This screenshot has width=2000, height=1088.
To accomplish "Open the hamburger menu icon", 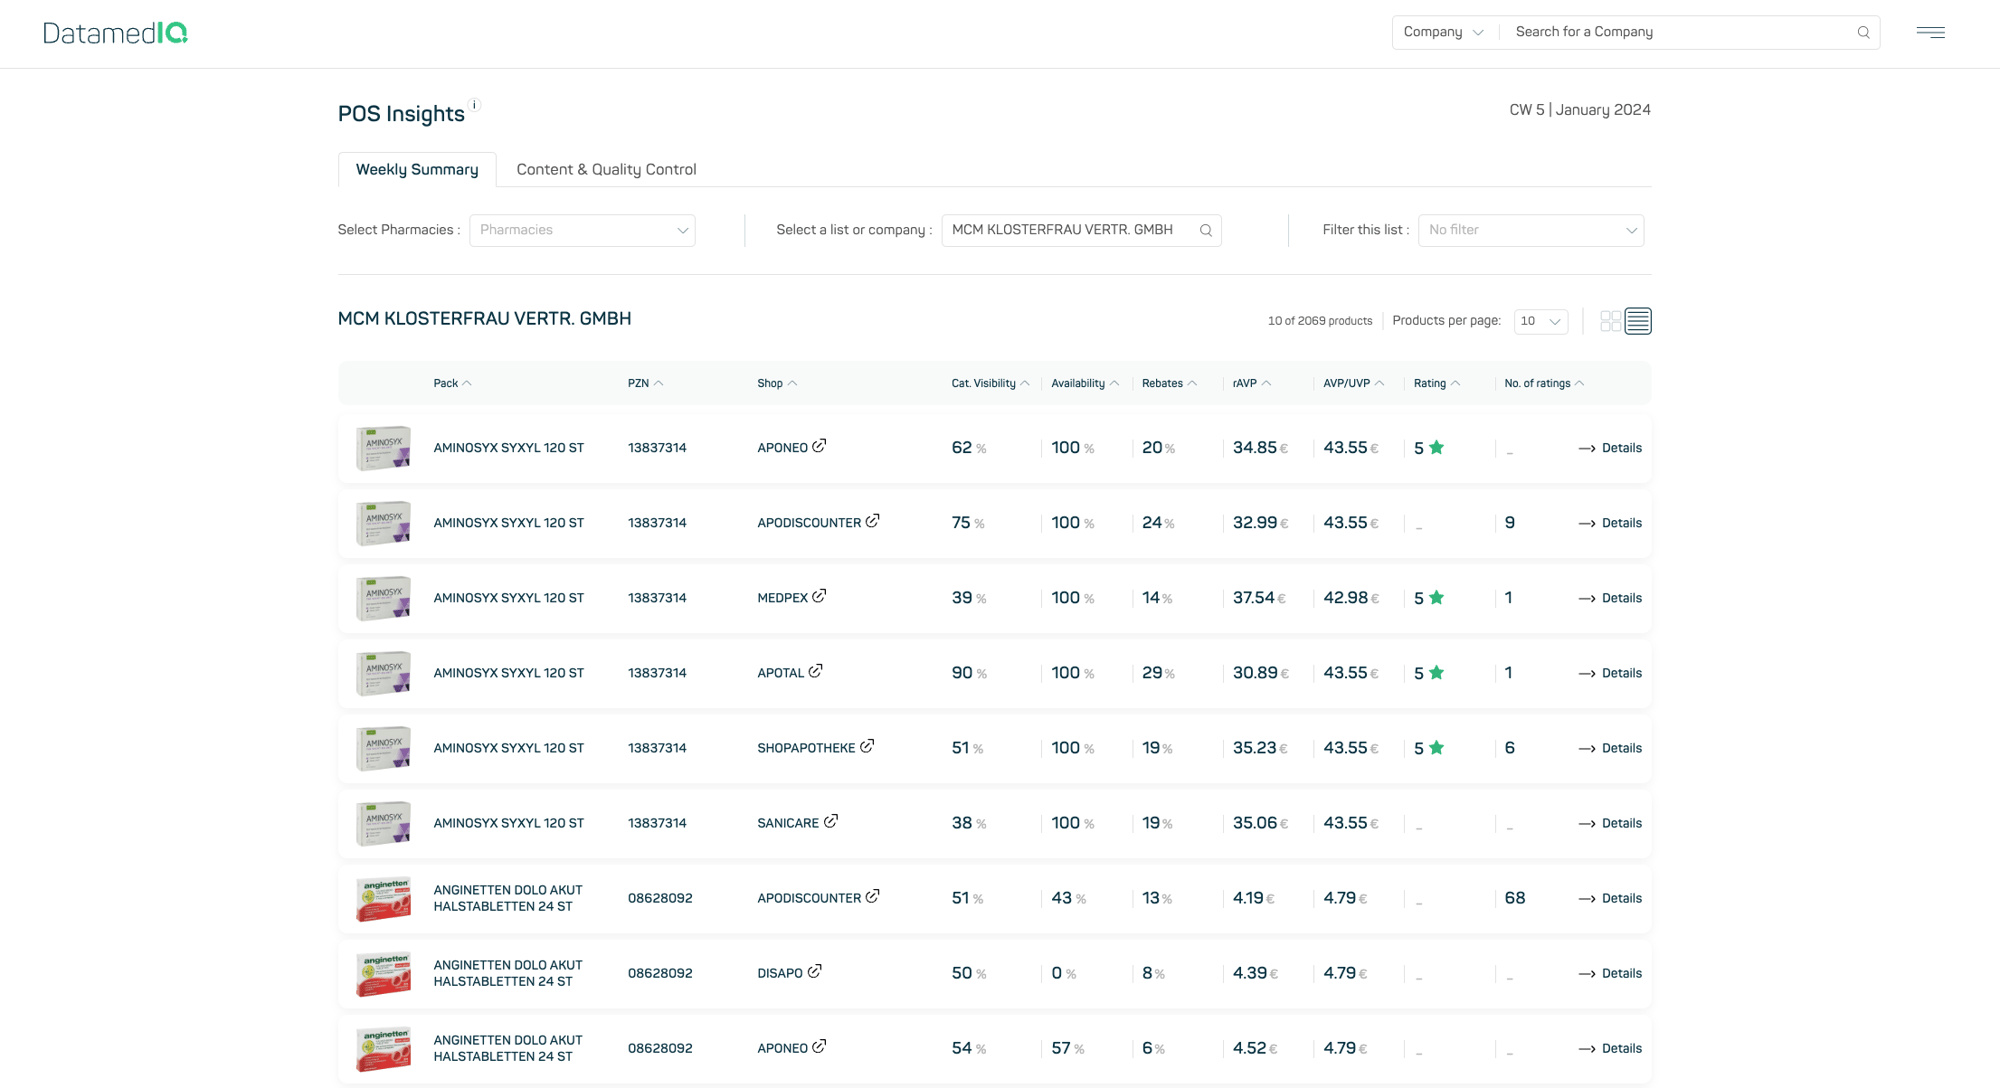I will (1930, 32).
